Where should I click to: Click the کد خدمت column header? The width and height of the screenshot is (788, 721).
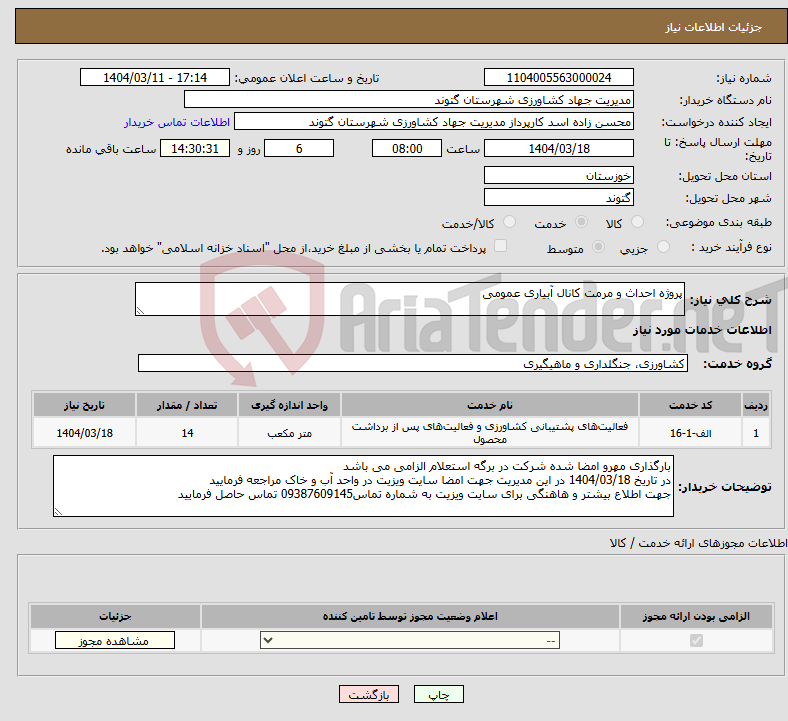point(691,405)
